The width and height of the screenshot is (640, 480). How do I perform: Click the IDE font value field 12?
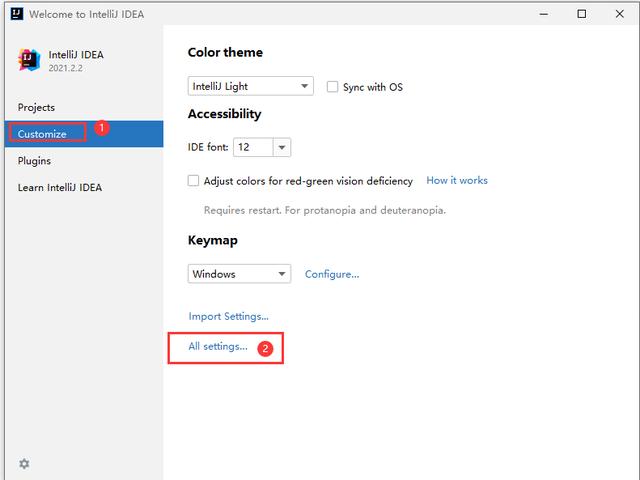(x=253, y=147)
